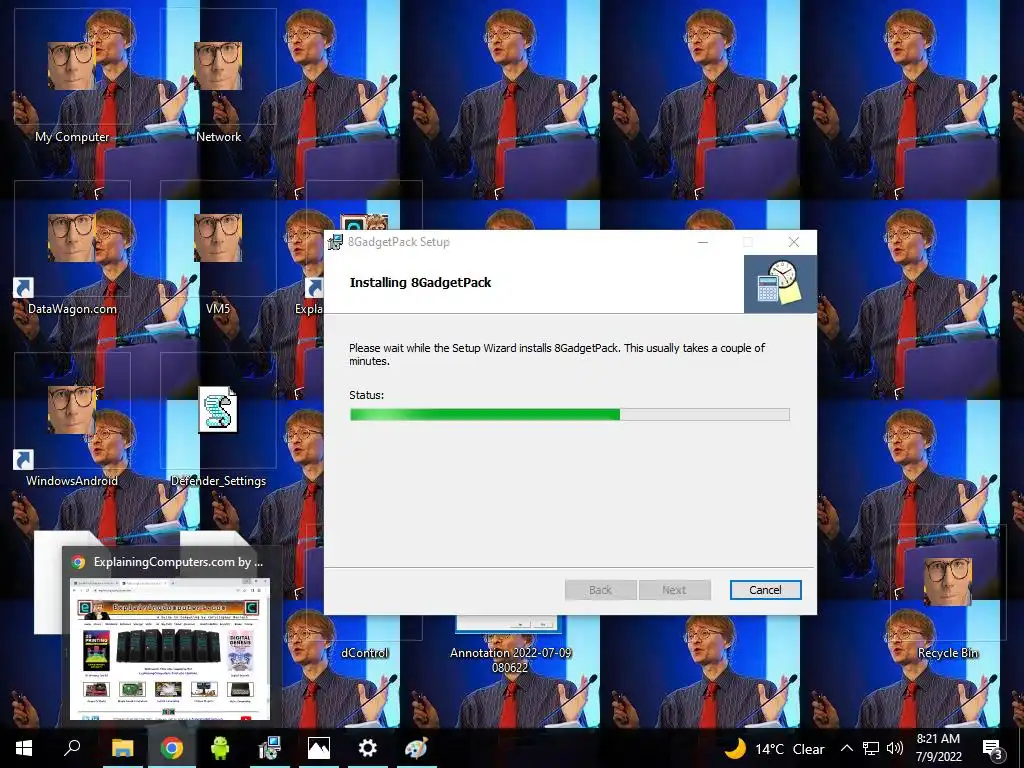Open the notification center icon
Screen dimensions: 1024x768
coord(992,748)
